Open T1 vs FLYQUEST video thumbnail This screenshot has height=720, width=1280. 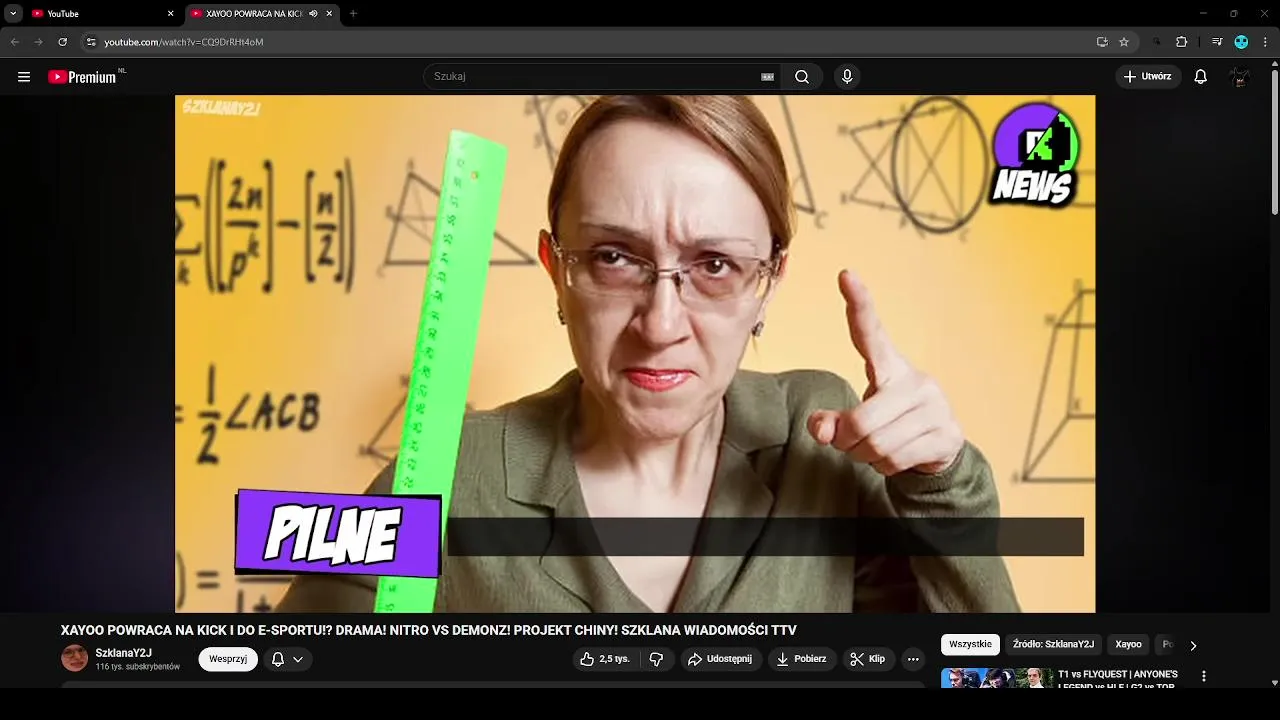coord(997,678)
